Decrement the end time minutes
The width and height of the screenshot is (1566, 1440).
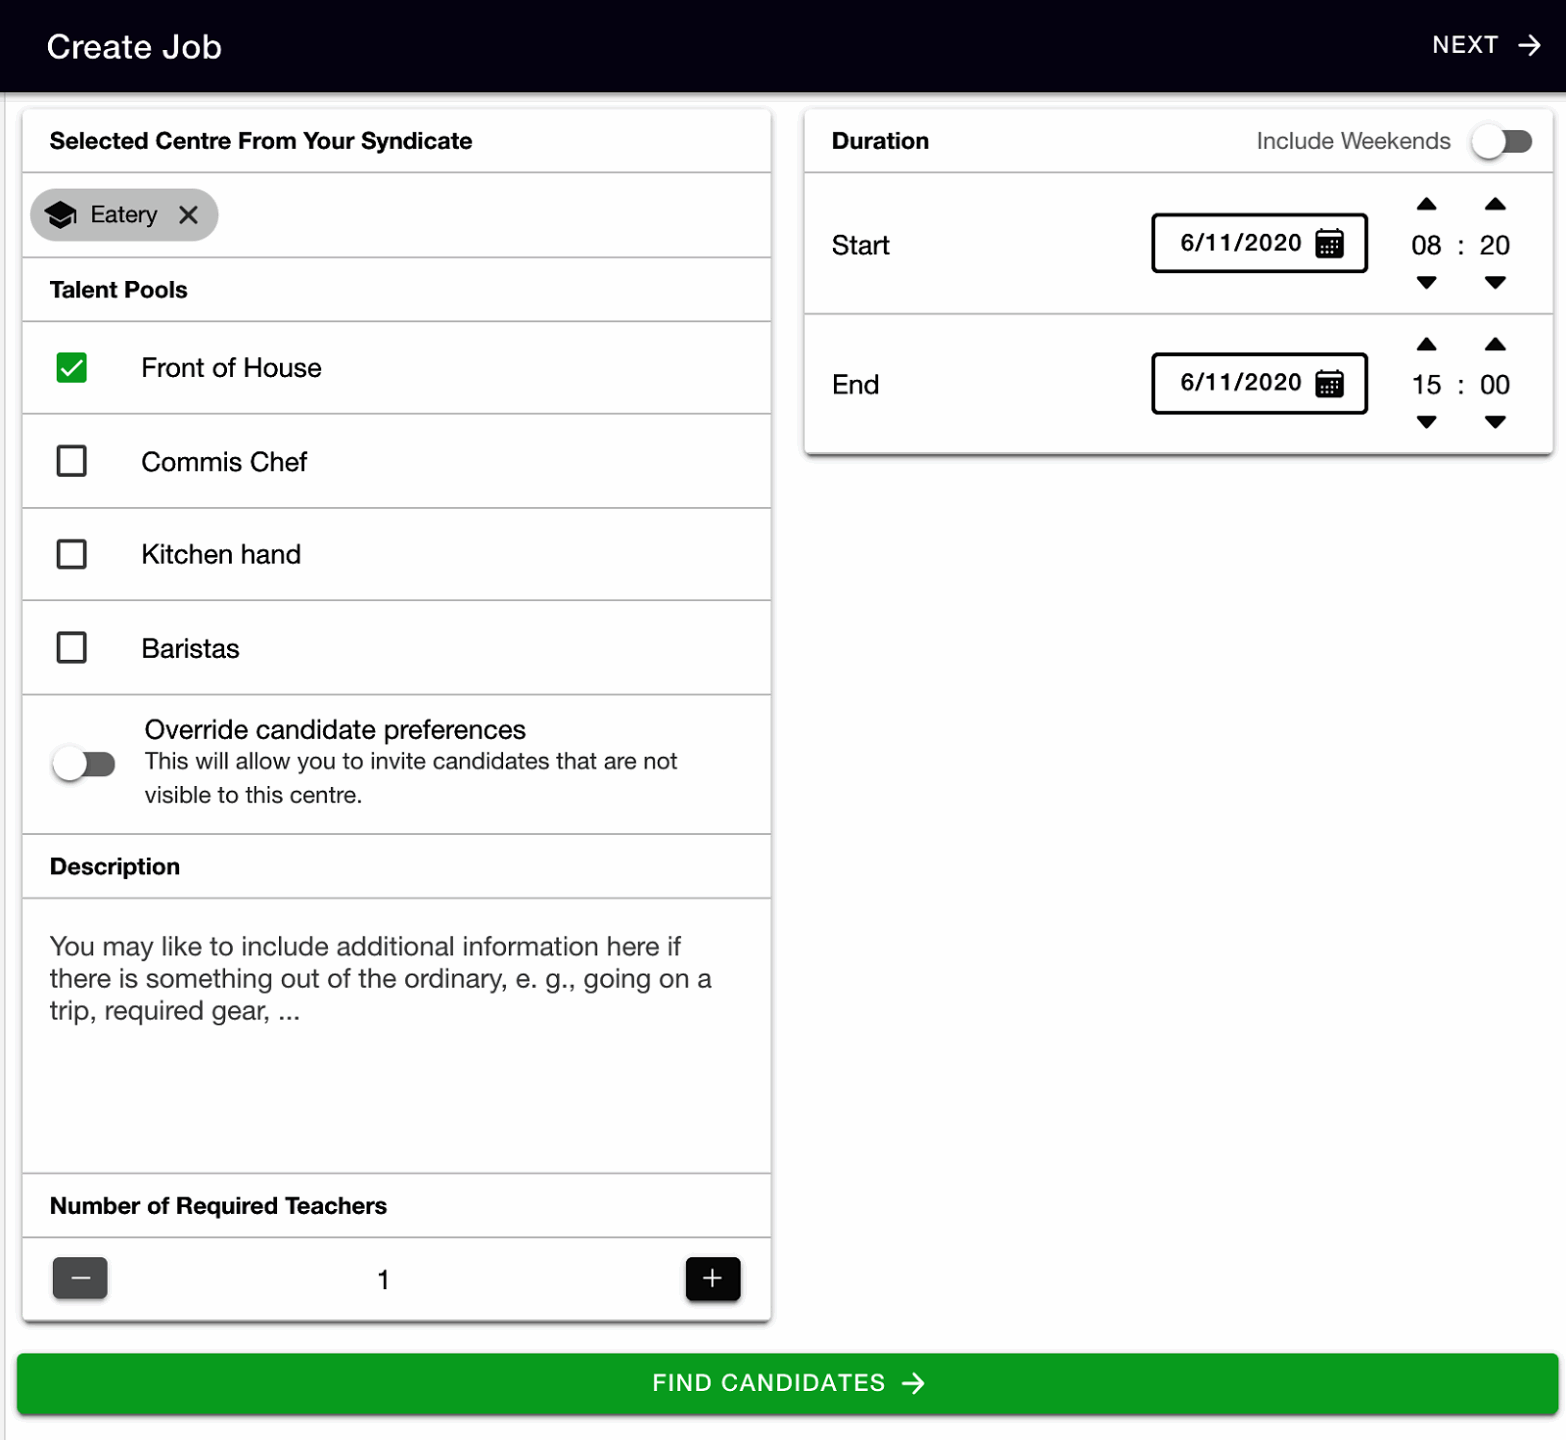click(x=1495, y=422)
